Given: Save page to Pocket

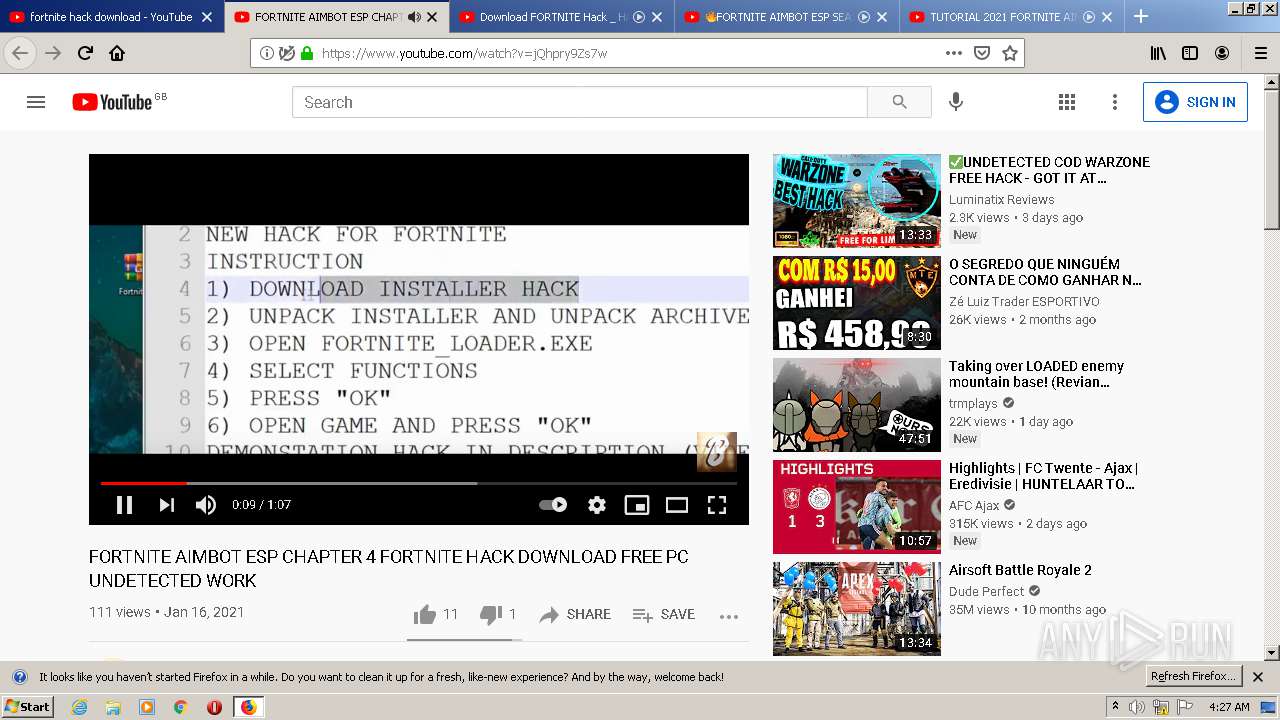Looking at the screenshot, I should [x=982, y=53].
